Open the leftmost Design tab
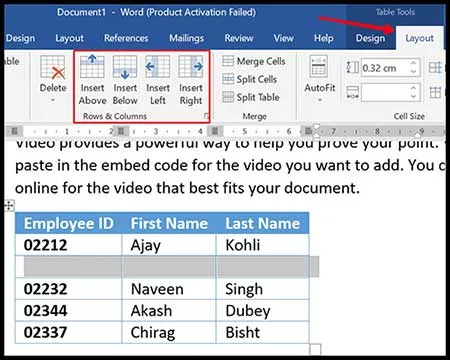This screenshot has width=450, height=360. tap(20, 38)
